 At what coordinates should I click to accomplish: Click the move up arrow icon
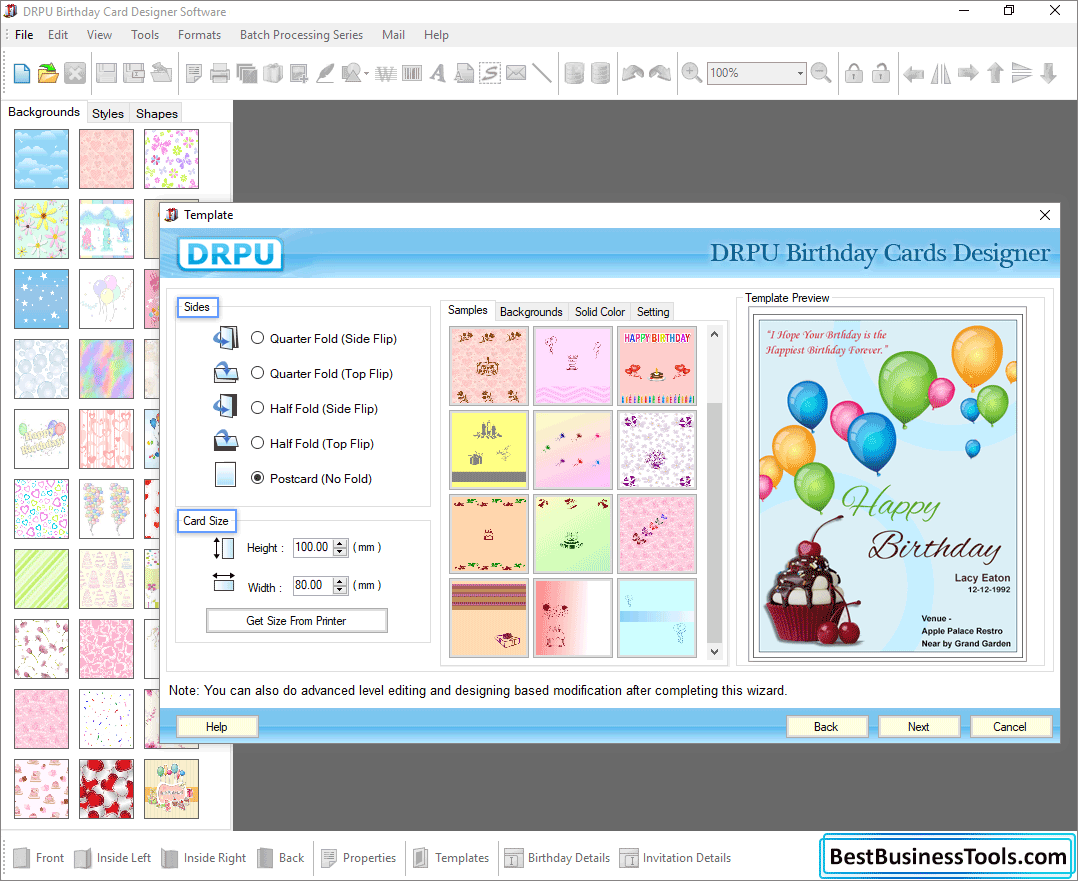(995, 73)
